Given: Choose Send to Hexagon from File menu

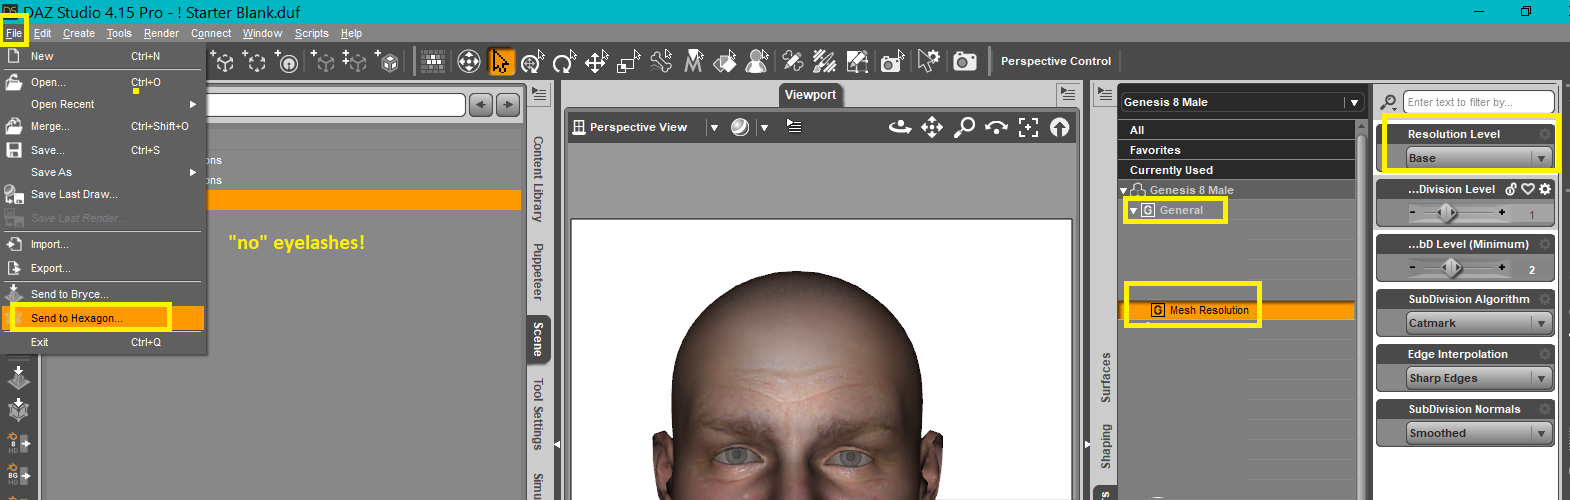Looking at the screenshot, I should point(77,318).
